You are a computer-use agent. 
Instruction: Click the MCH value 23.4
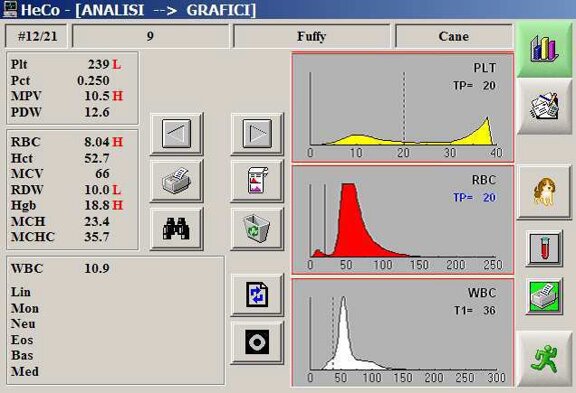click(97, 221)
